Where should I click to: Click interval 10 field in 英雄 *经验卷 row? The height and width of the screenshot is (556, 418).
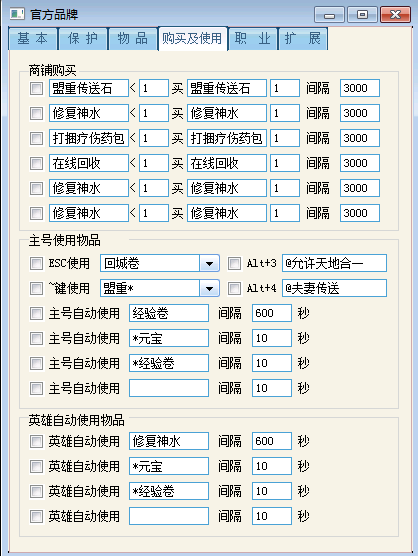(272, 491)
